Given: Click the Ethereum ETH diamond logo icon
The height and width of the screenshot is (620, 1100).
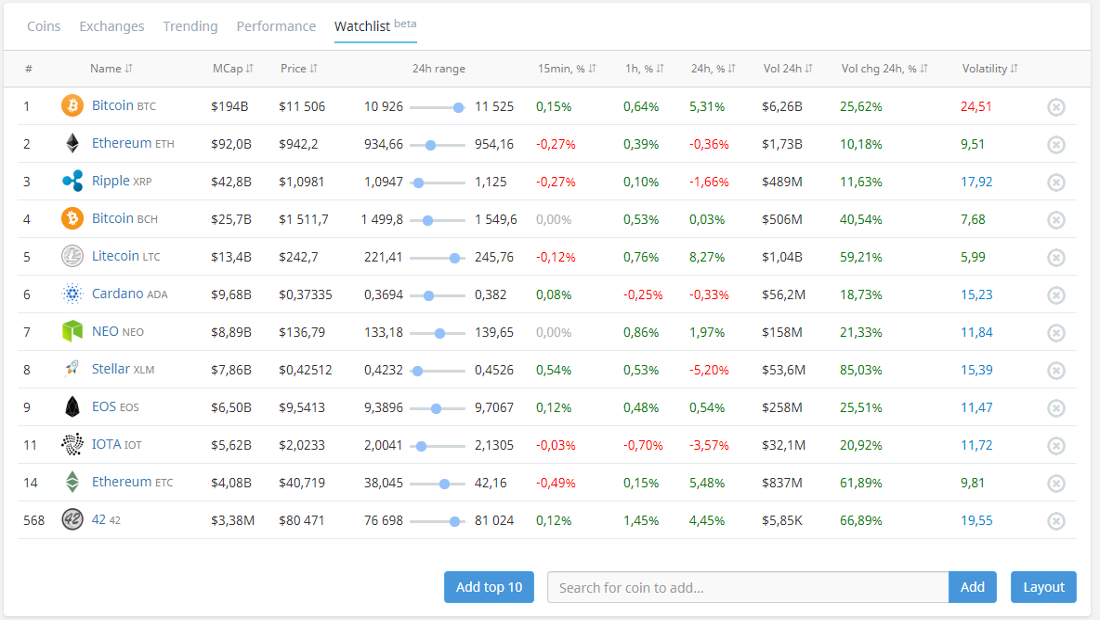Looking at the screenshot, I should [x=72, y=144].
